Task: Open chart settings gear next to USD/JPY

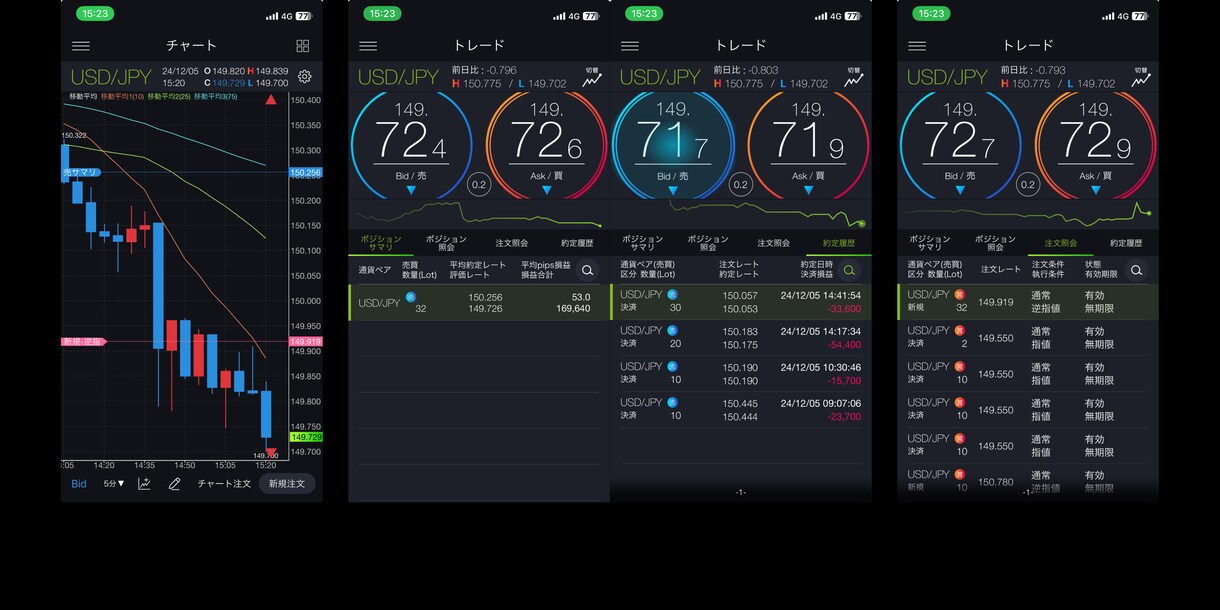Action: [305, 77]
